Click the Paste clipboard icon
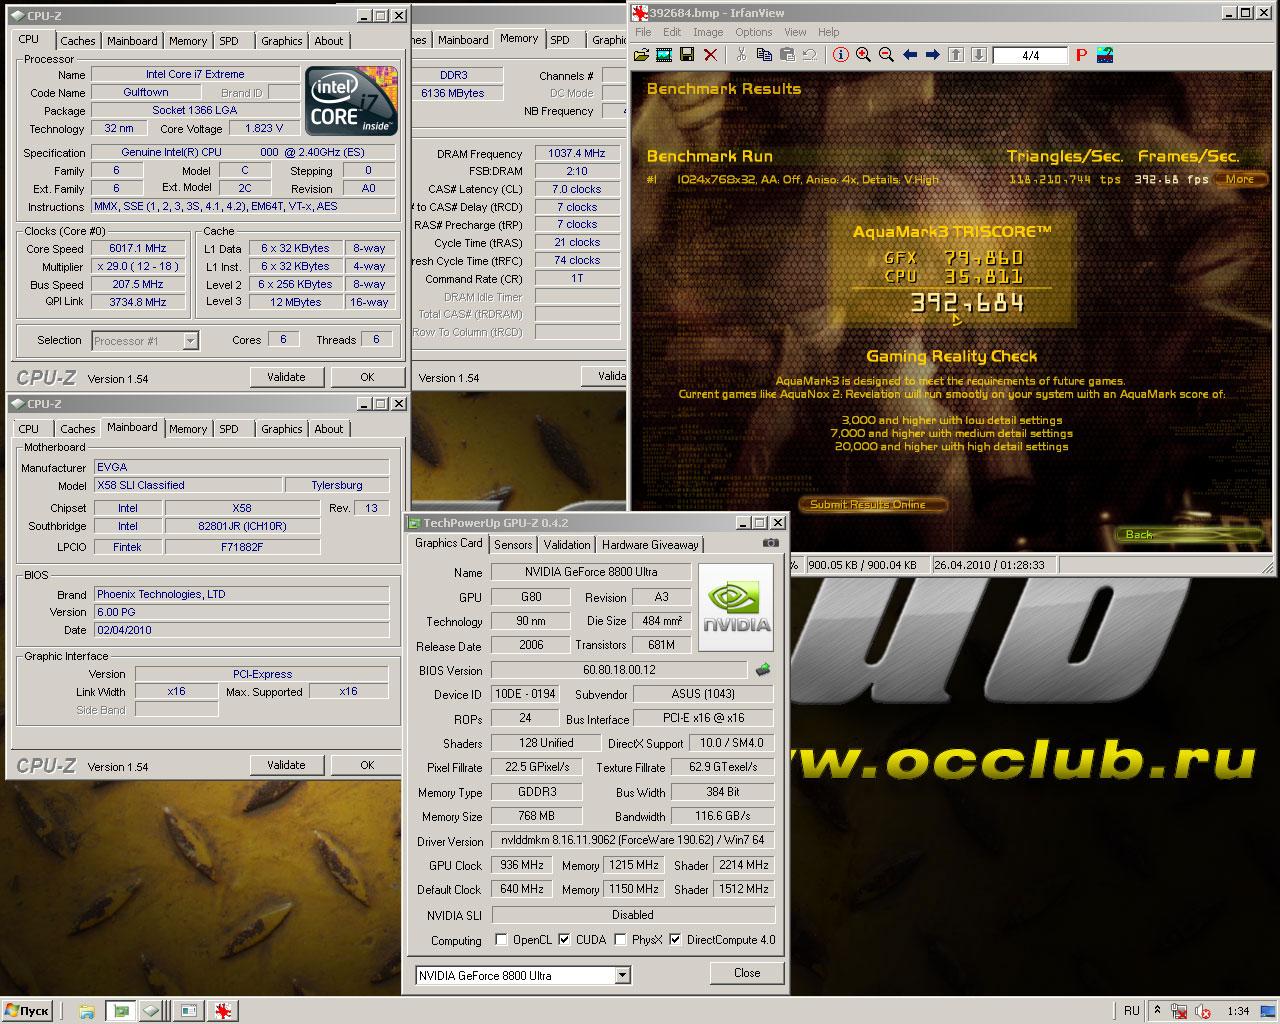Viewport: 1280px width, 1024px height. (x=787, y=55)
